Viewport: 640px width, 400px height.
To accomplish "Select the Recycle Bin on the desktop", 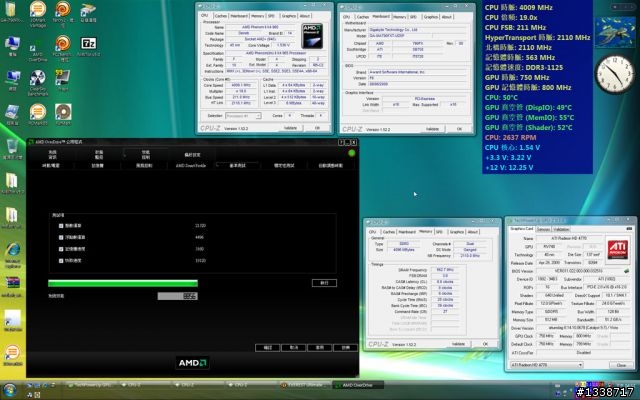I will pos(12,149).
